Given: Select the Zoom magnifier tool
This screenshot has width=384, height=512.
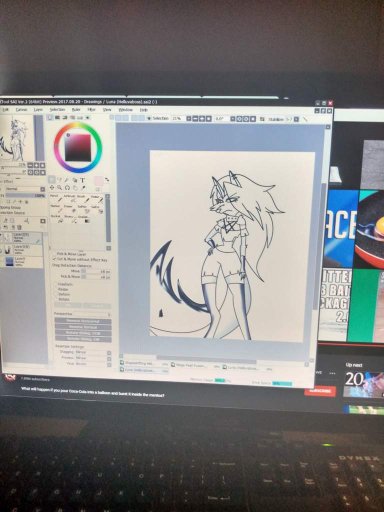Looking at the screenshot, I should pos(60,188).
